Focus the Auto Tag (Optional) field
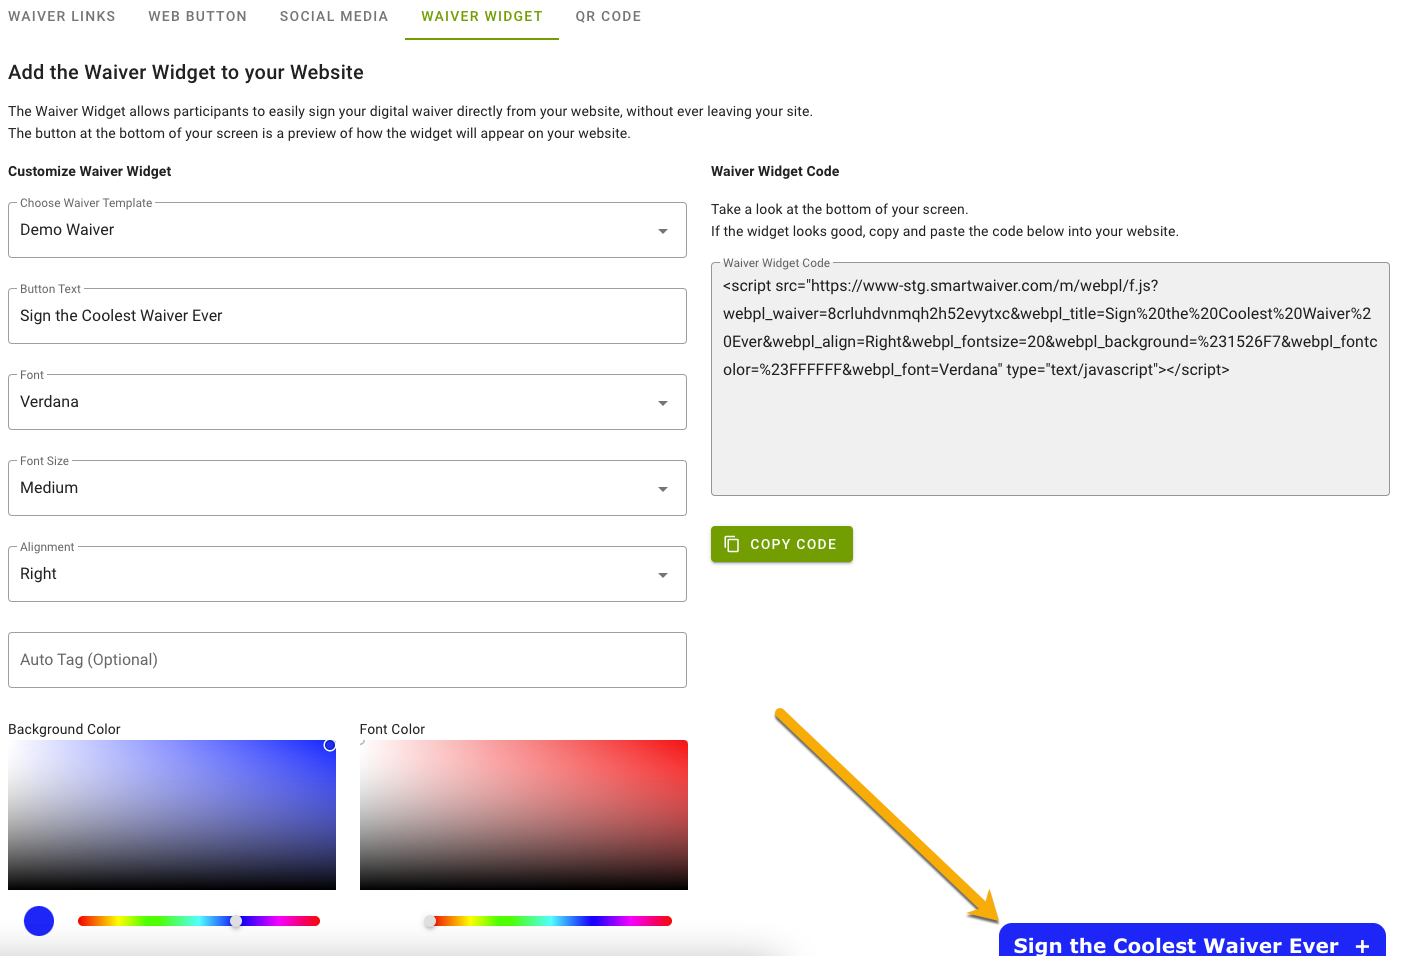The image size is (1405, 956). pyautogui.click(x=347, y=660)
